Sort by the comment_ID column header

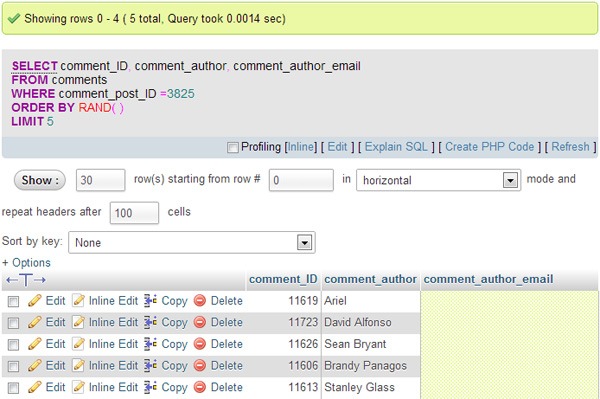click(283, 279)
